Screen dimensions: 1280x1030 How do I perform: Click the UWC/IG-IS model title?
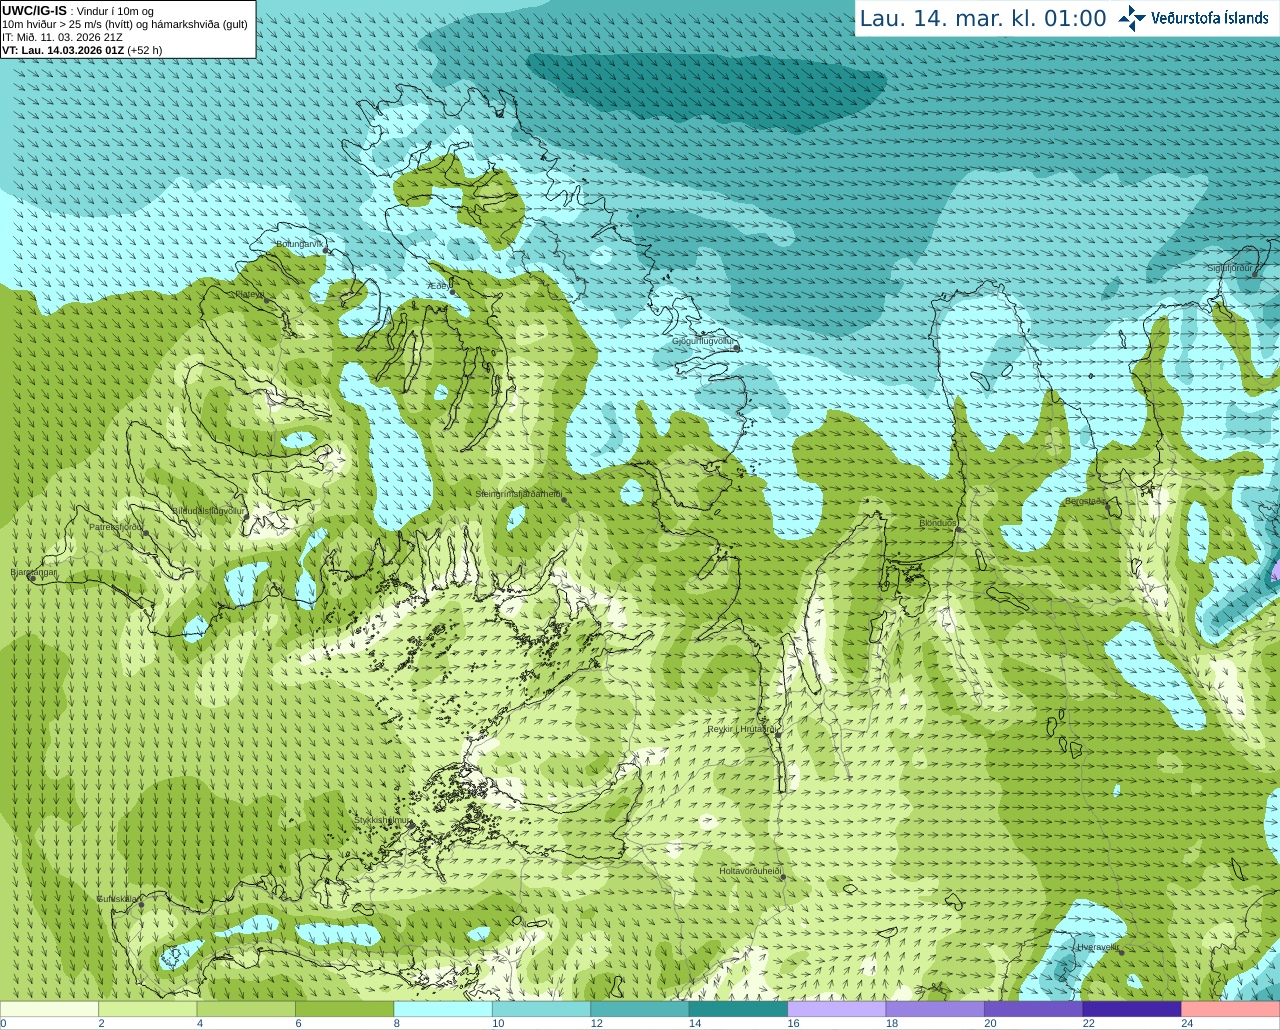tap(34, 10)
